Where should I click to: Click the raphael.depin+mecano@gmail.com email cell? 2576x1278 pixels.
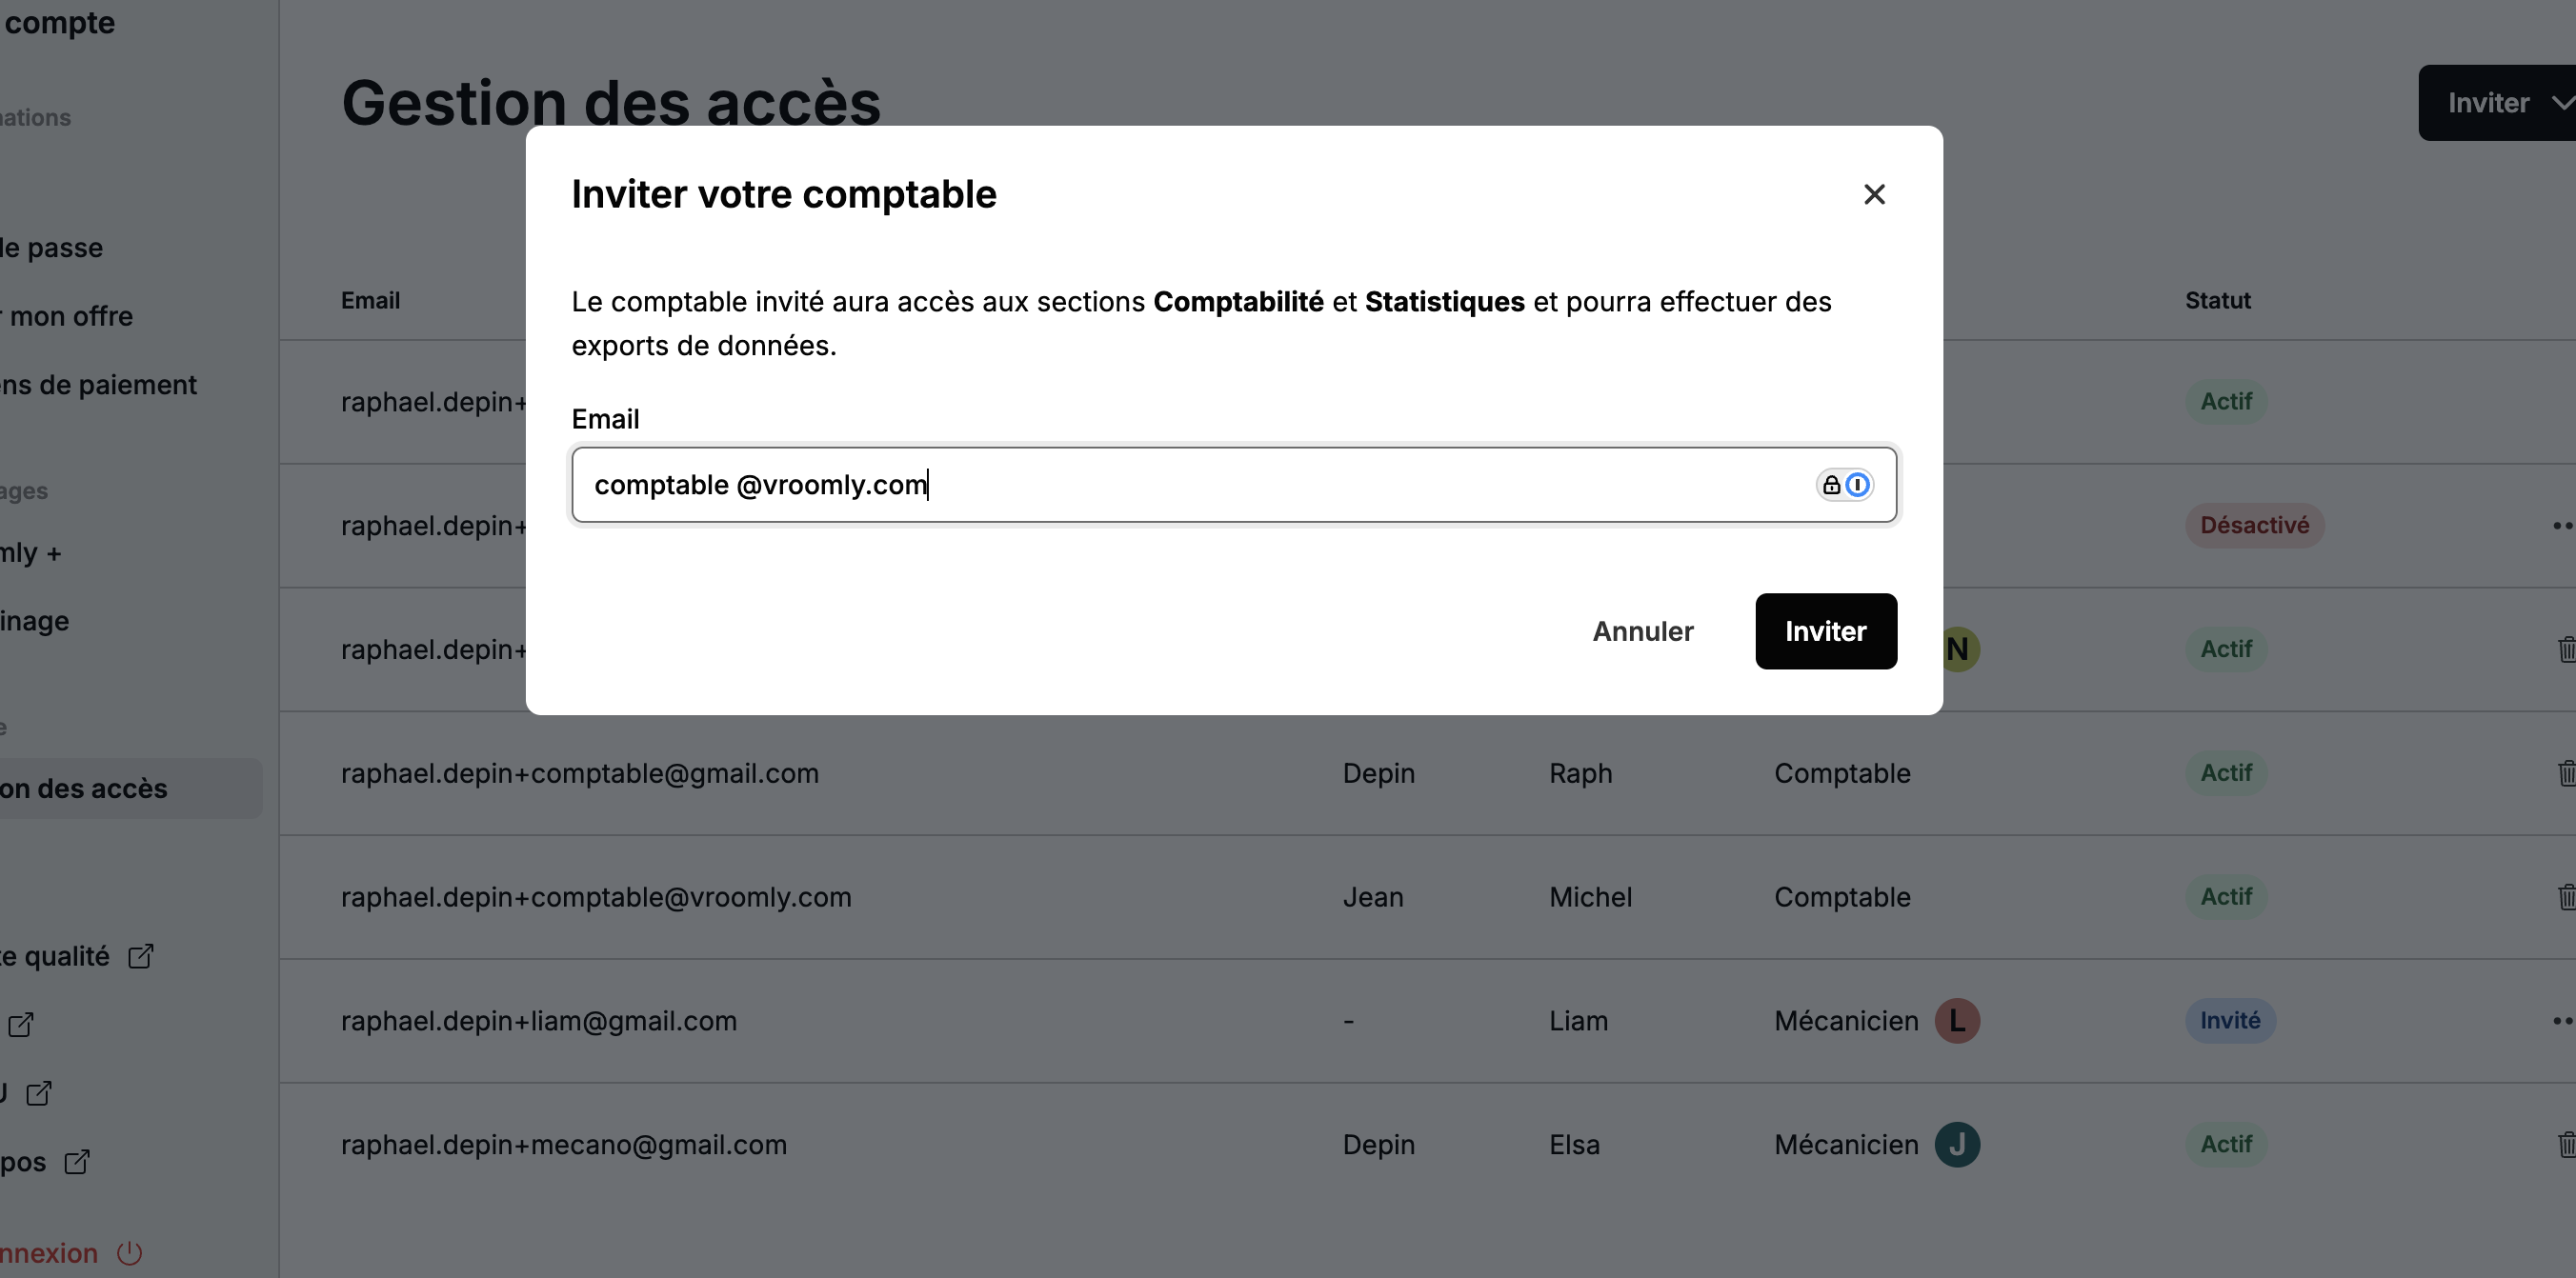pos(563,1144)
